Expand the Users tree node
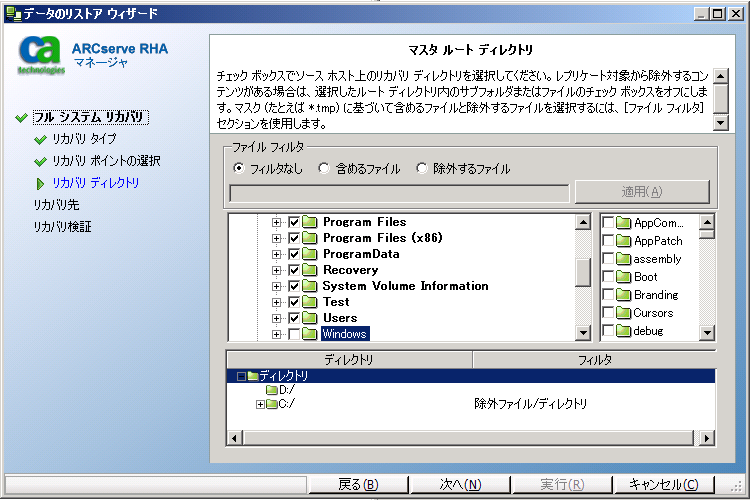 (x=276, y=318)
